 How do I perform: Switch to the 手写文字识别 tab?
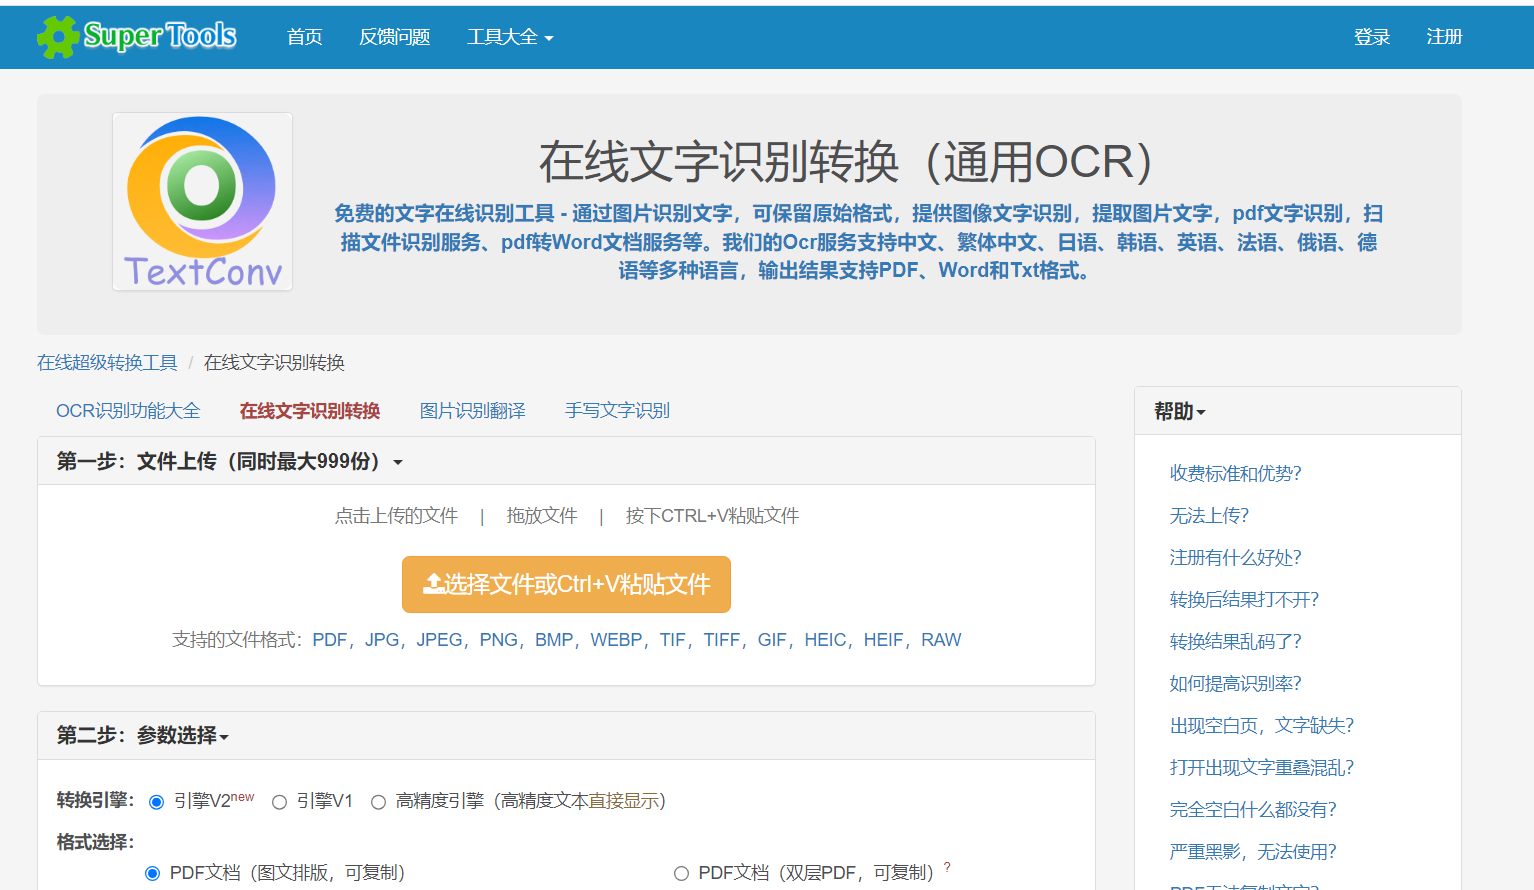(x=617, y=411)
